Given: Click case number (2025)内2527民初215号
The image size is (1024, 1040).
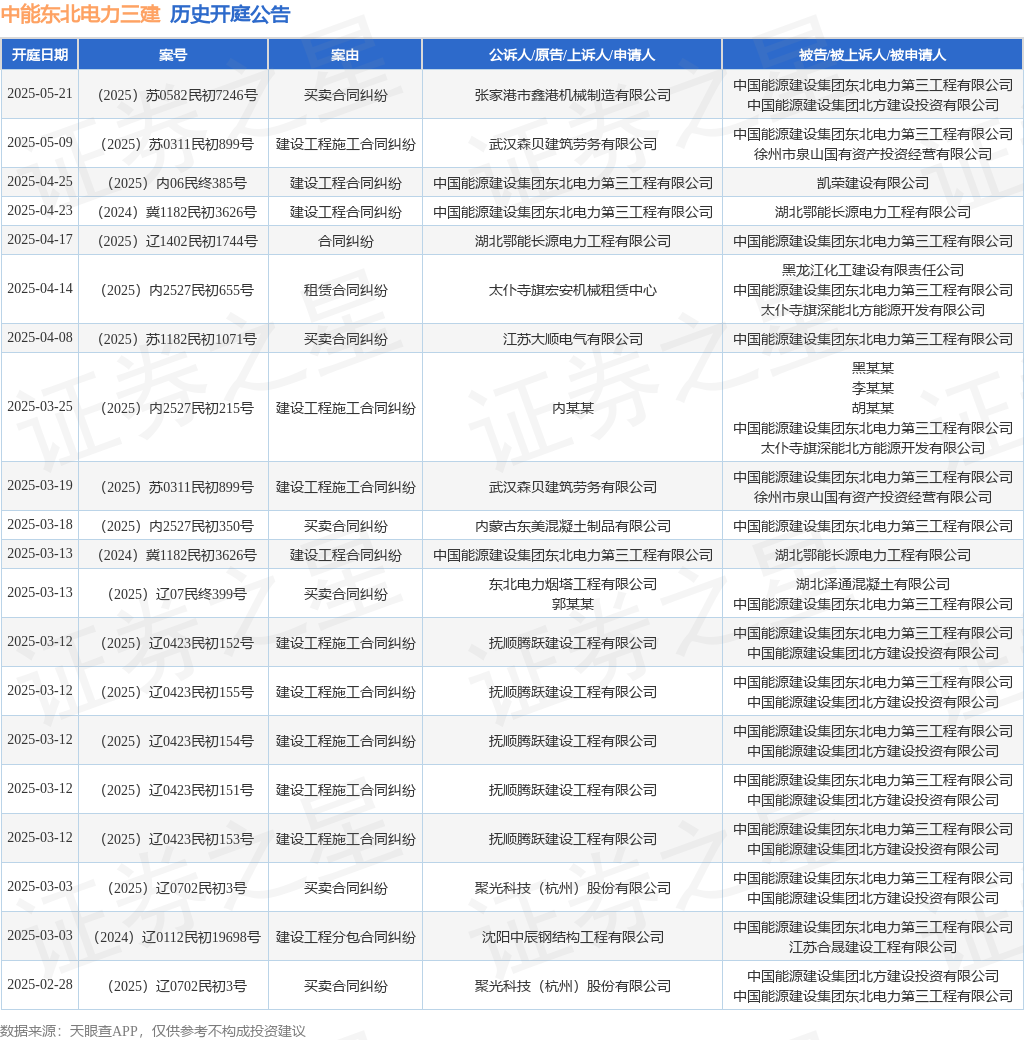Looking at the screenshot, I should (177, 408).
